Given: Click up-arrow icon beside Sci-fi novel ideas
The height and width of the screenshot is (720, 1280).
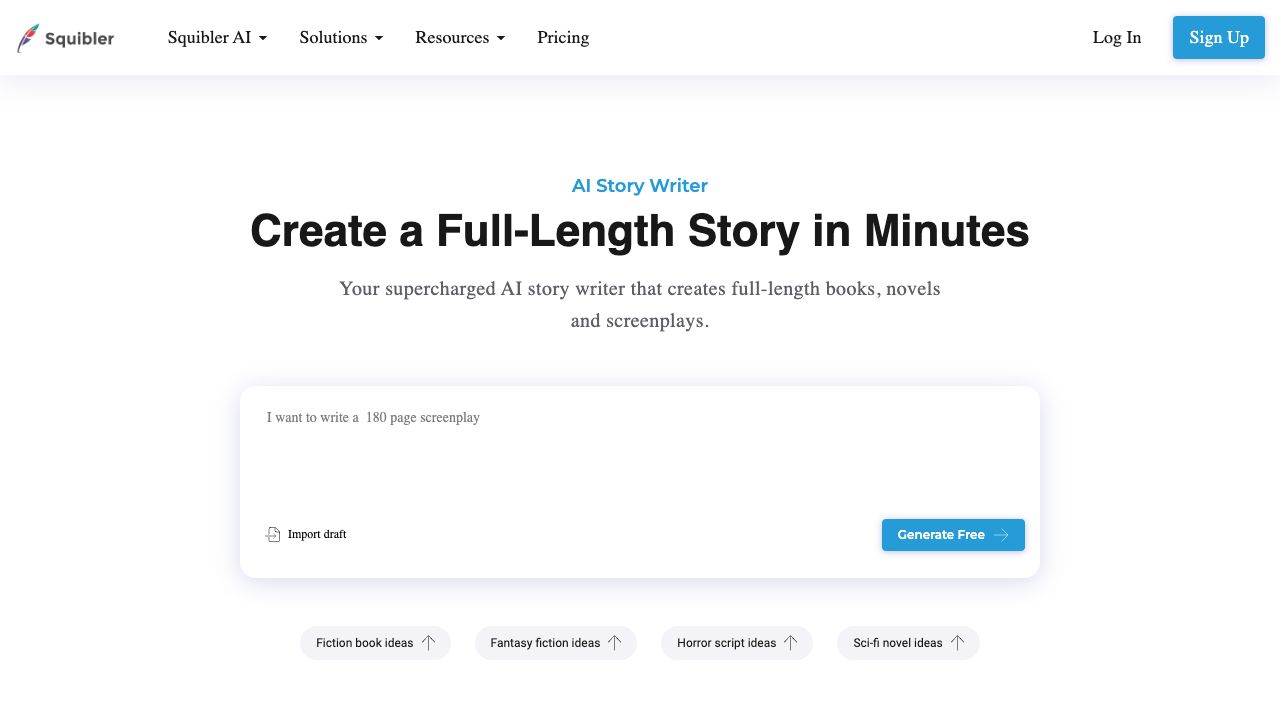Looking at the screenshot, I should click(957, 643).
